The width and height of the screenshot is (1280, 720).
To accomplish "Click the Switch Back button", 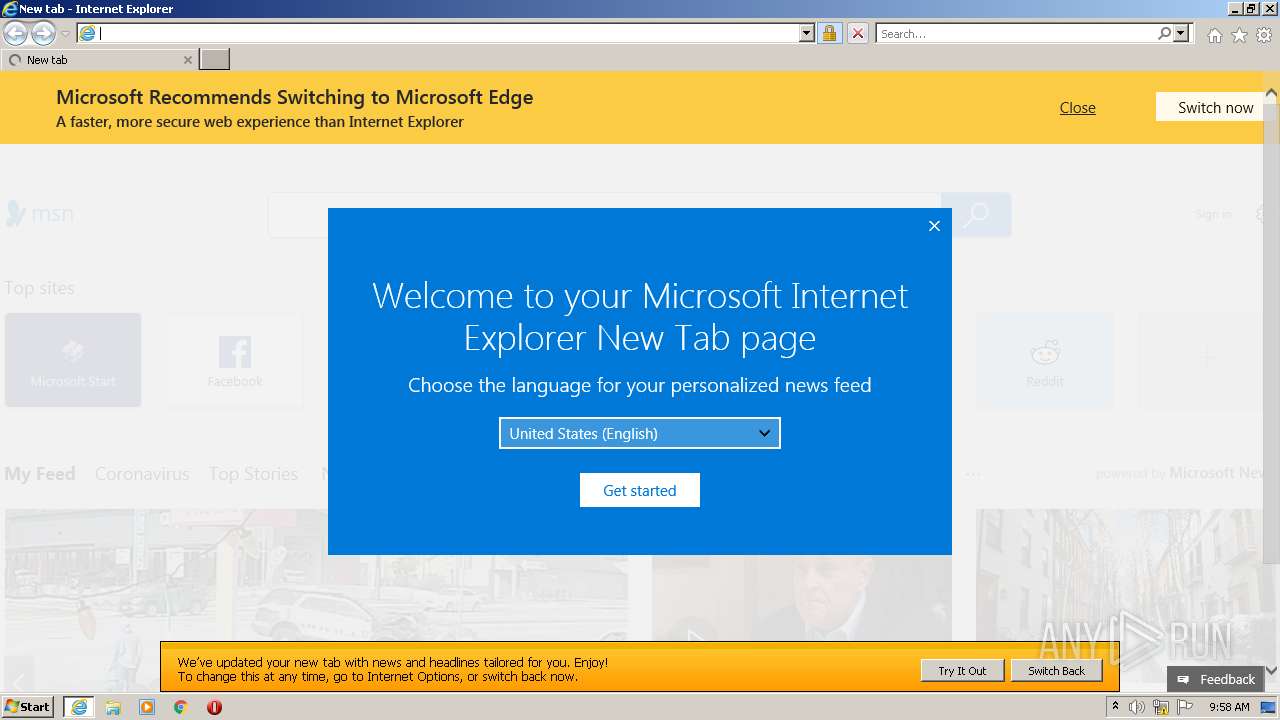I will (x=1056, y=671).
